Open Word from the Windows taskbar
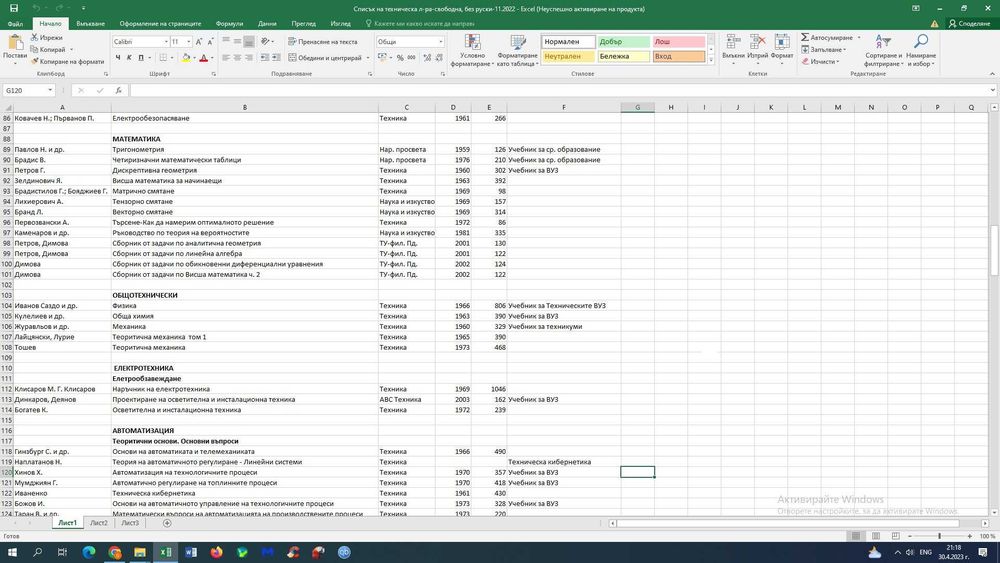This screenshot has height=563, width=1000. click(191, 552)
